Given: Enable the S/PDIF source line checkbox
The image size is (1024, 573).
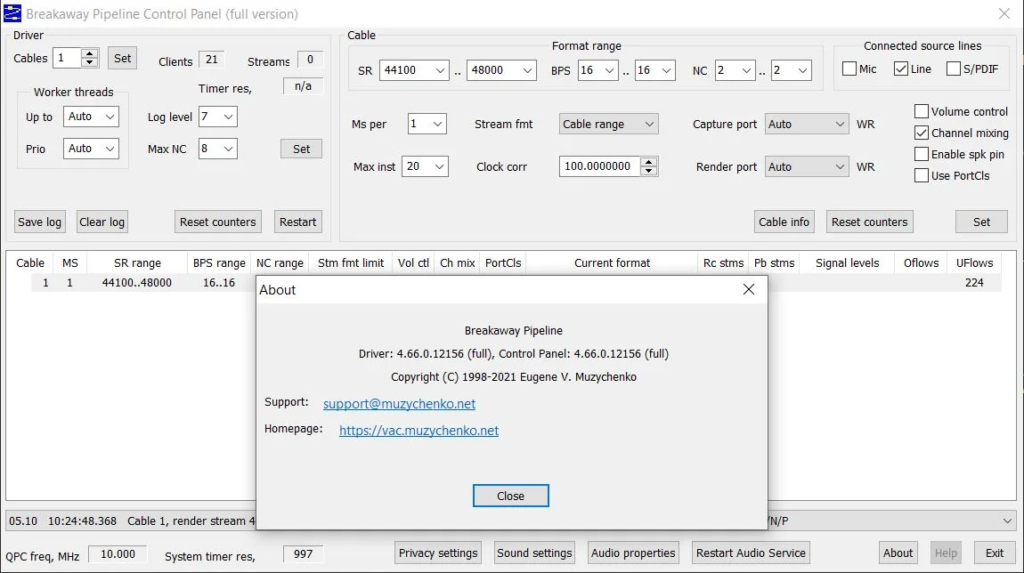Looking at the screenshot, I should coord(953,69).
